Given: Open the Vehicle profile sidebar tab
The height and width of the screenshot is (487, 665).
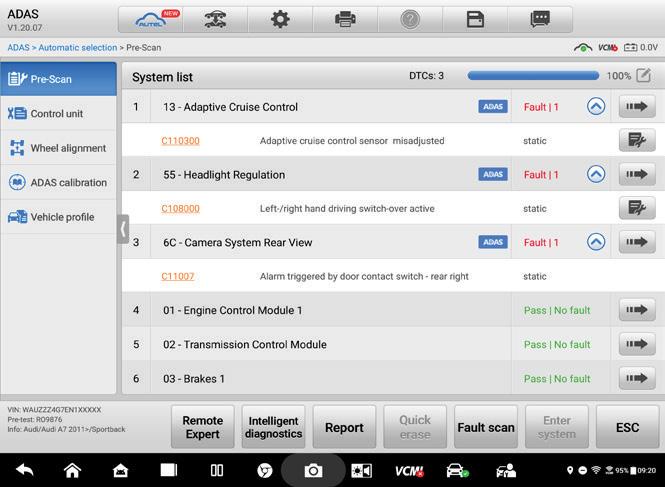Looking at the screenshot, I should click(59, 217).
